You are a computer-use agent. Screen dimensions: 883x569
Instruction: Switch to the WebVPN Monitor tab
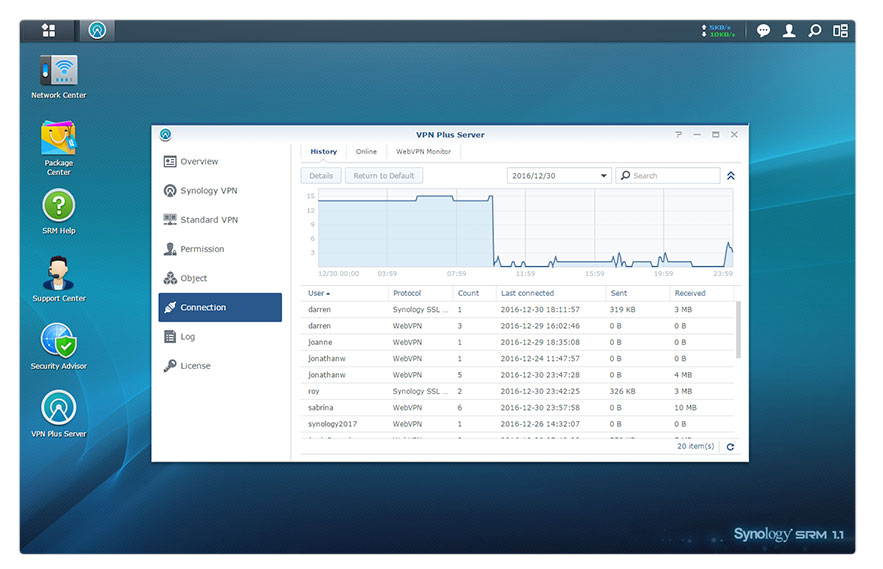pos(423,152)
